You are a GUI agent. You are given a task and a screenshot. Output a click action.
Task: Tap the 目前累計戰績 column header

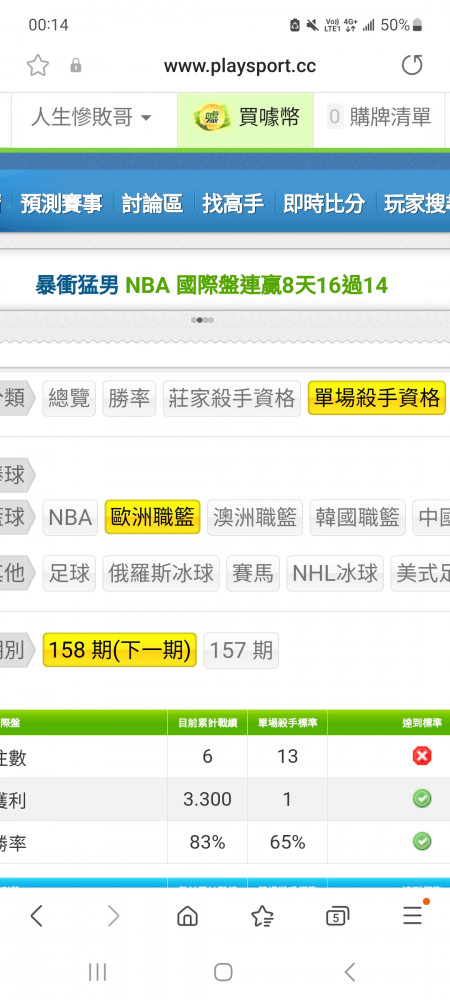coord(207,723)
